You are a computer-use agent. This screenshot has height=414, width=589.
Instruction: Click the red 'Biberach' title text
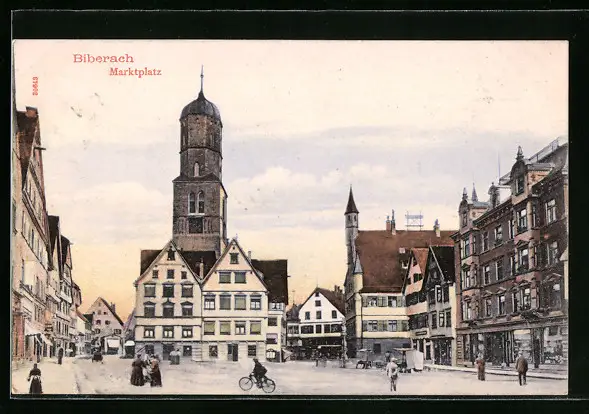(103, 58)
